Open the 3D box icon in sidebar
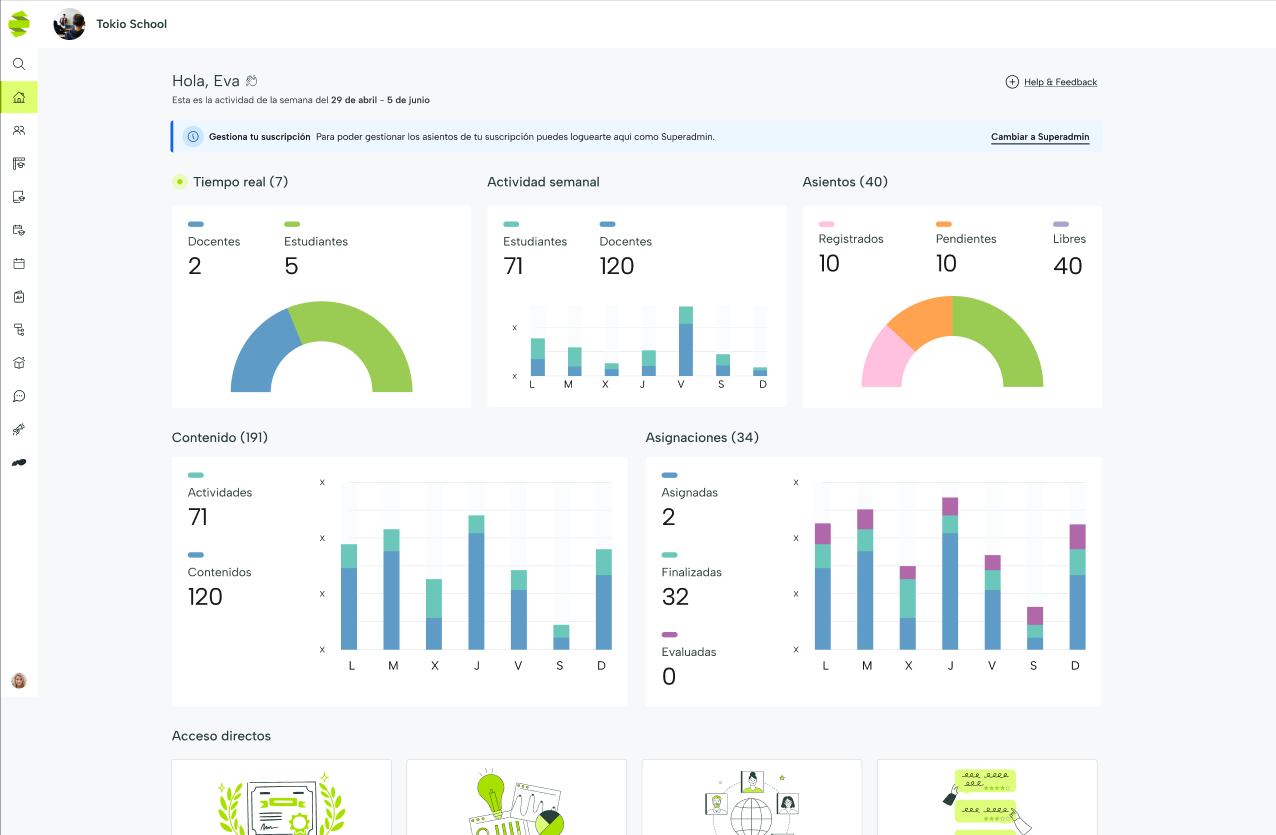1276x835 pixels. [19, 363]
